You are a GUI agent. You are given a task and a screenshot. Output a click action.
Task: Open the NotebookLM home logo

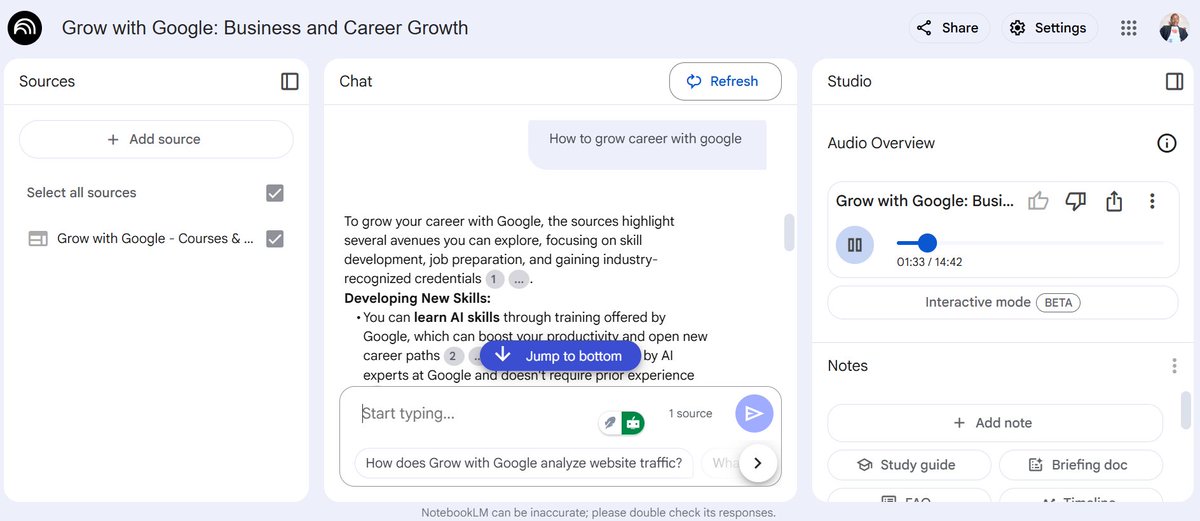pyautogui.click(x=25, y=28)
